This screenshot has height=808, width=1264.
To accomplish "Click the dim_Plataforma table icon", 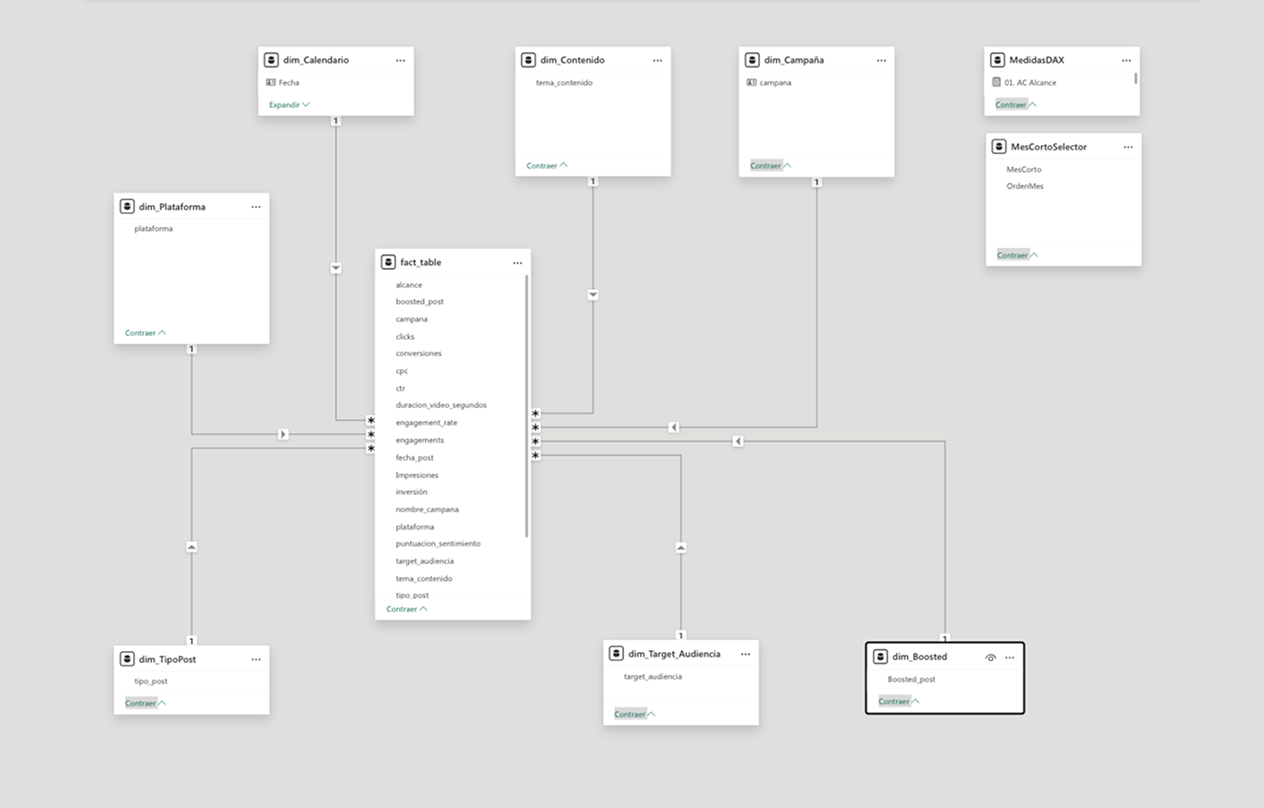I will click(x=127, y=207).
